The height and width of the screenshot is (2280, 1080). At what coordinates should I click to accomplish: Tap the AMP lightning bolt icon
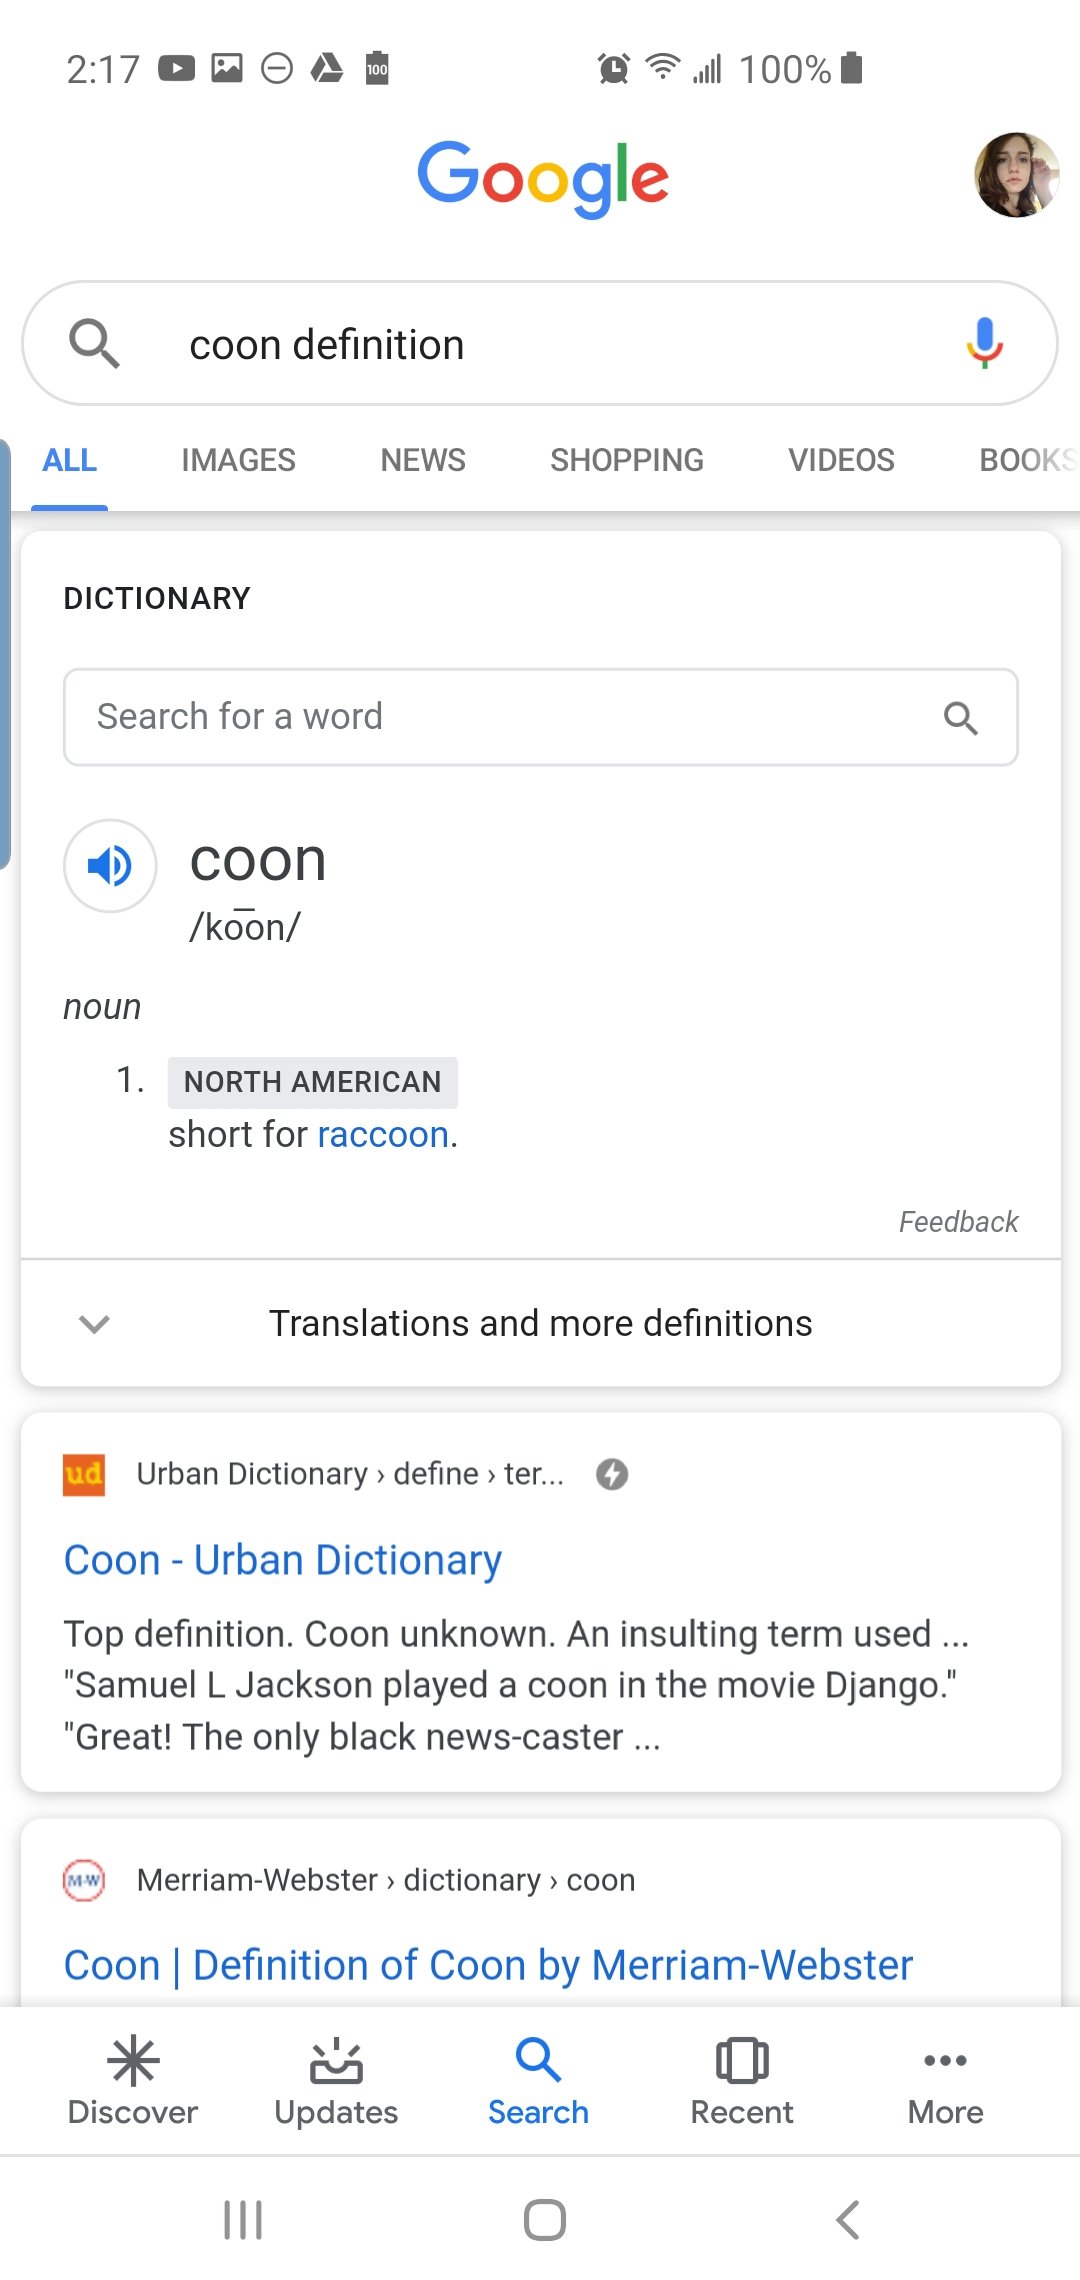point(612,1474)
